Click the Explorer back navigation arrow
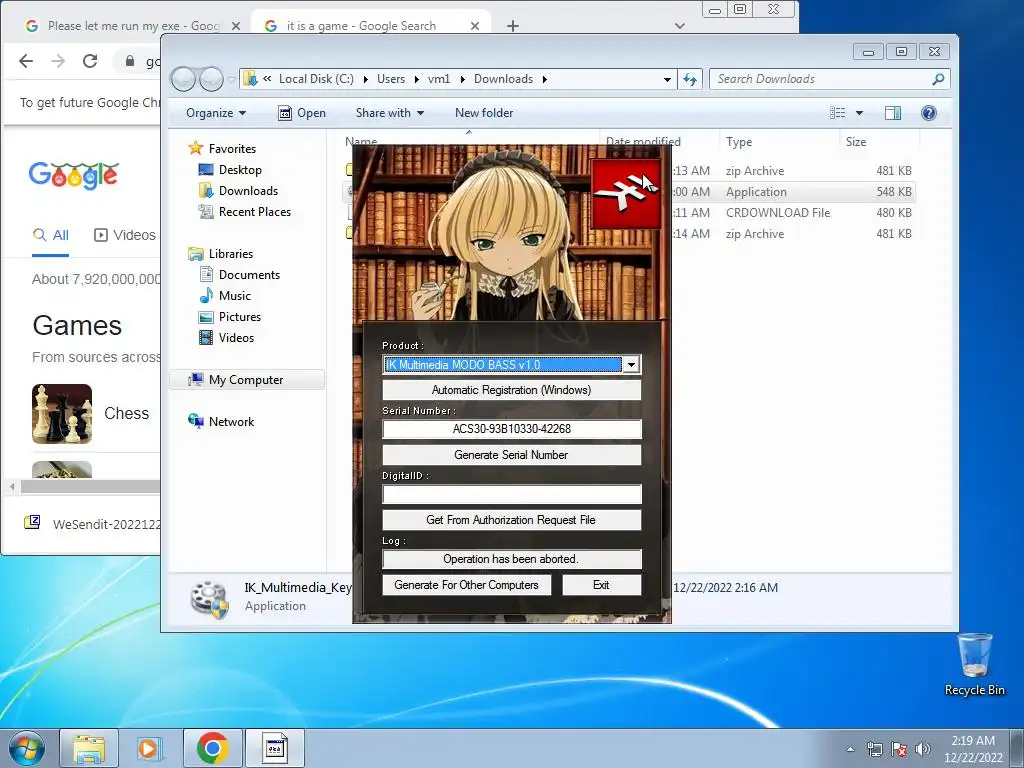 click(183, 79)
